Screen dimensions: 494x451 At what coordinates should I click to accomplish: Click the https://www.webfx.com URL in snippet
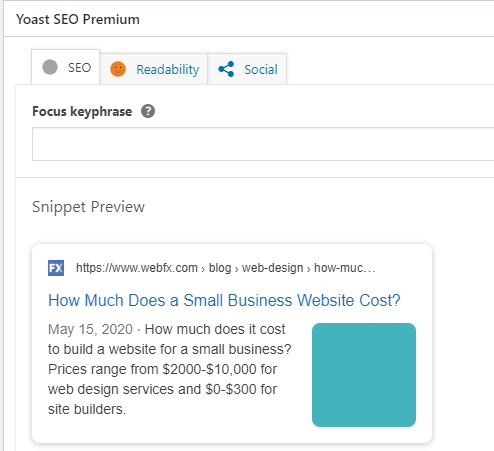137,268
